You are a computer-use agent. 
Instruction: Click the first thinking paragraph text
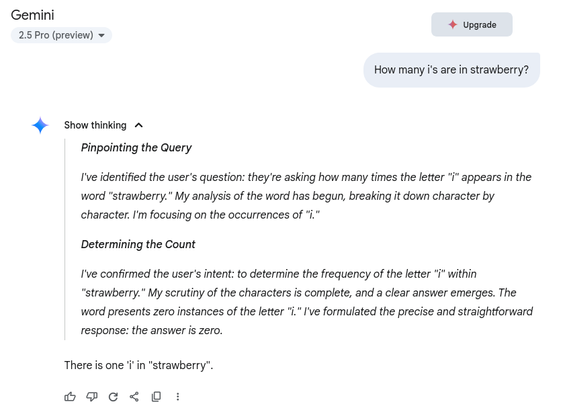click(x=306, y=196)
